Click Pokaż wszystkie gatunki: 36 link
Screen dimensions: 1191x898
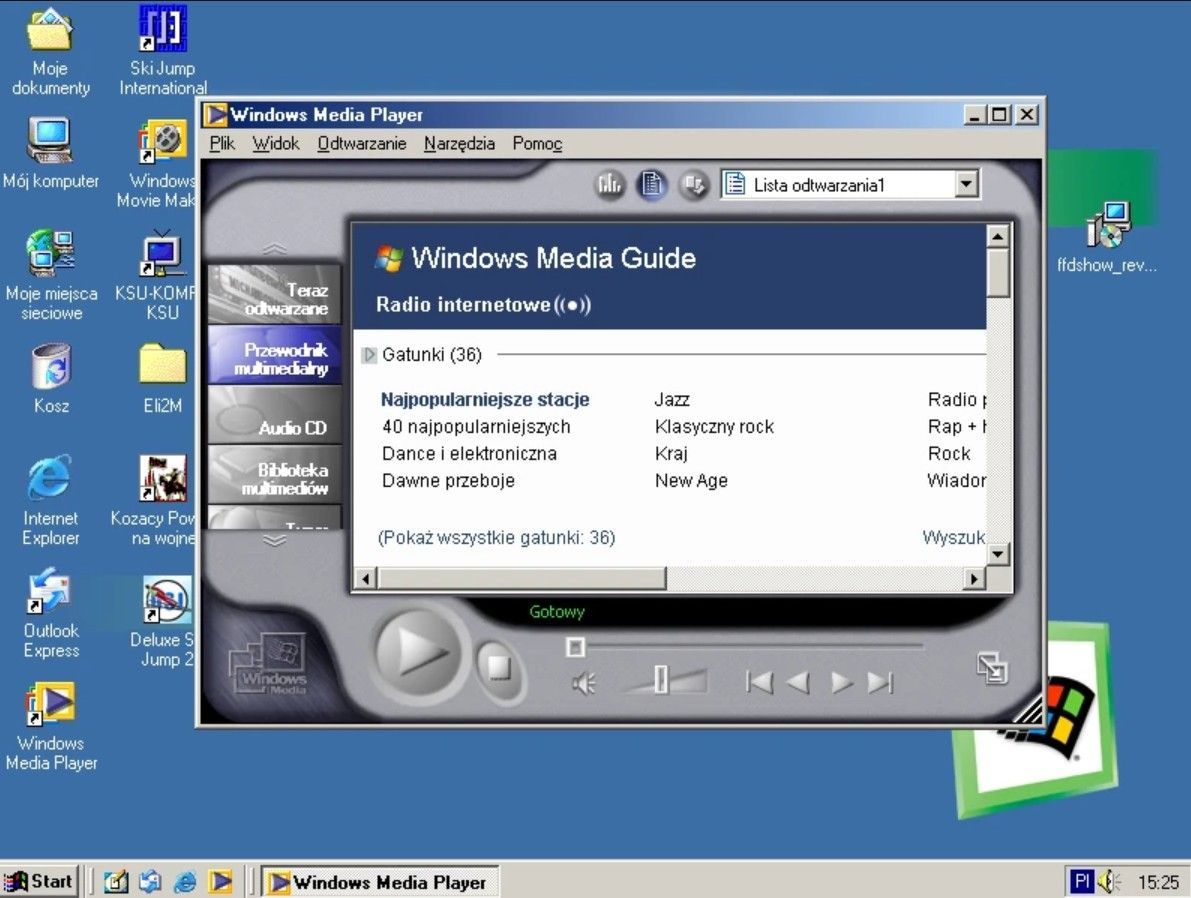(x=496, y=538)
